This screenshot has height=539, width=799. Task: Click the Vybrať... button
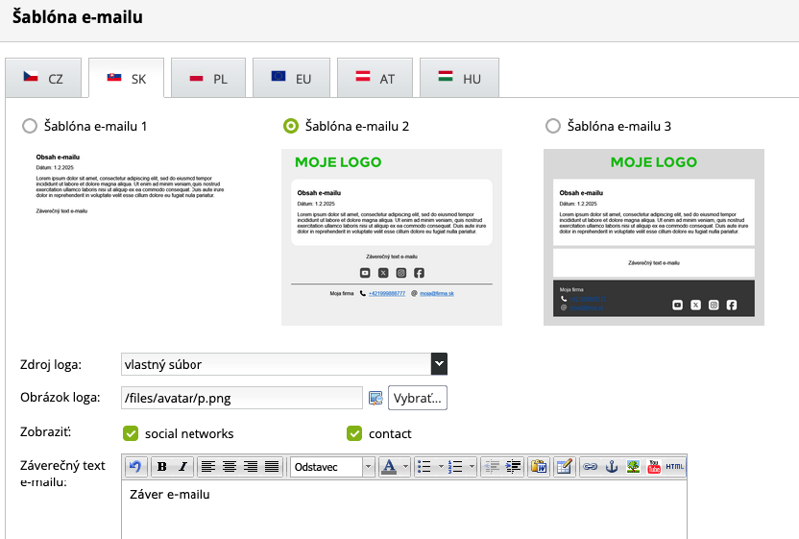417,398
